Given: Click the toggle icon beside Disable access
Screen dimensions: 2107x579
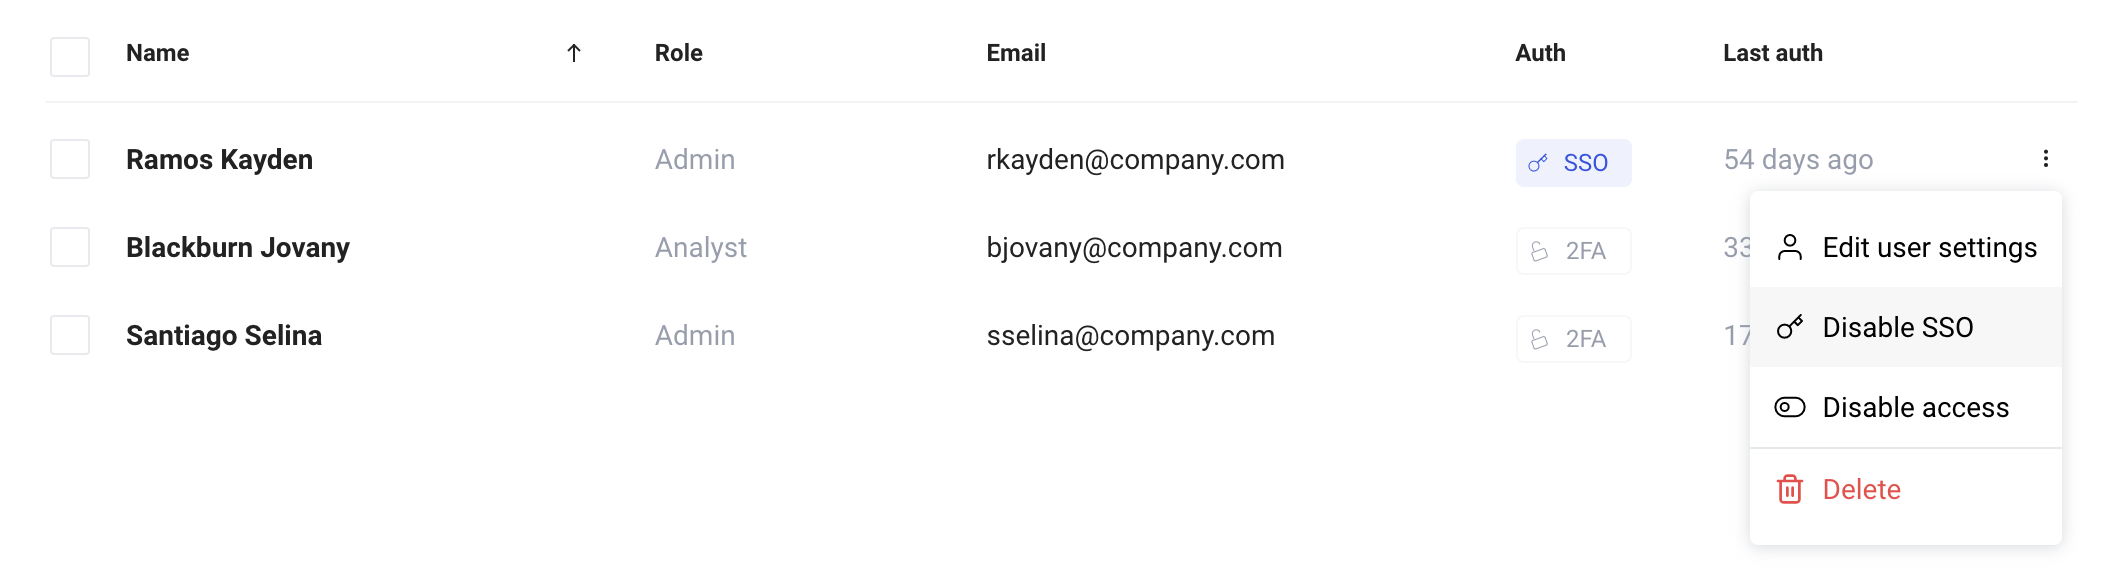Looking at the screenshot, I should click(1790, 407).
